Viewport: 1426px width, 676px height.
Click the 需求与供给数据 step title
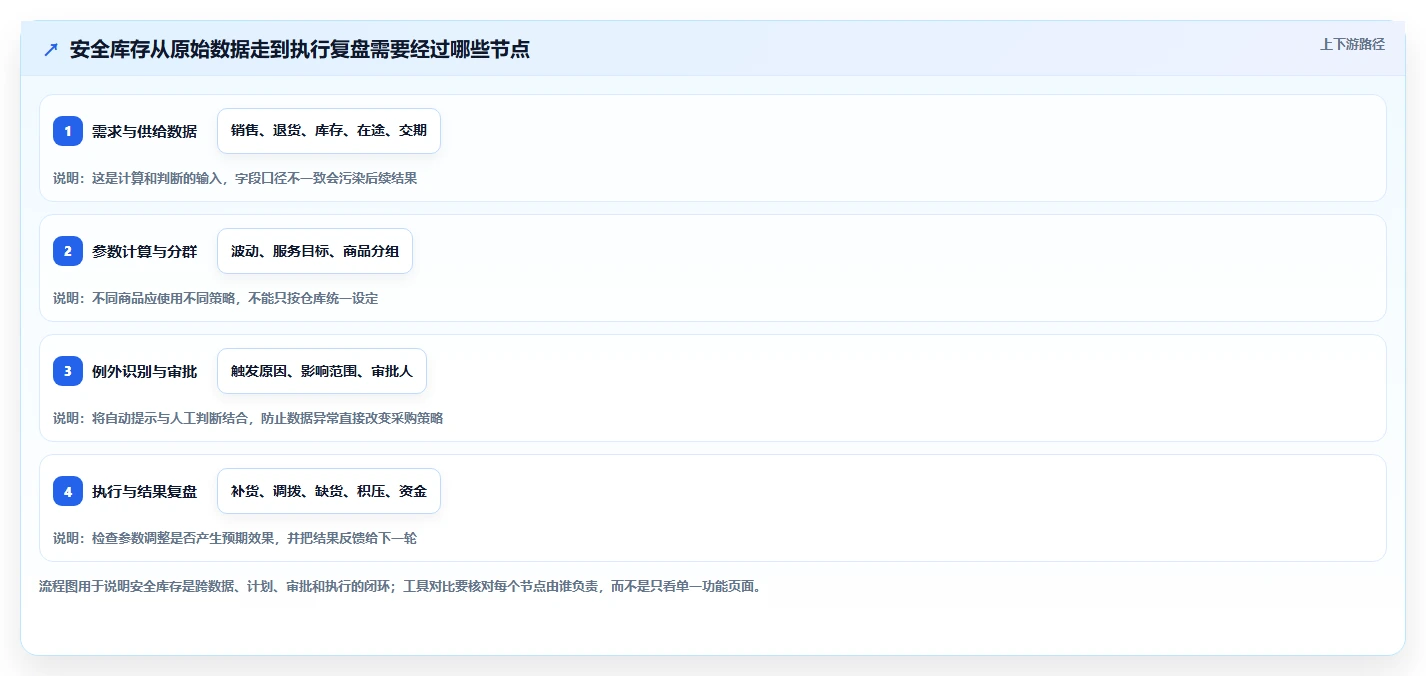144,131
